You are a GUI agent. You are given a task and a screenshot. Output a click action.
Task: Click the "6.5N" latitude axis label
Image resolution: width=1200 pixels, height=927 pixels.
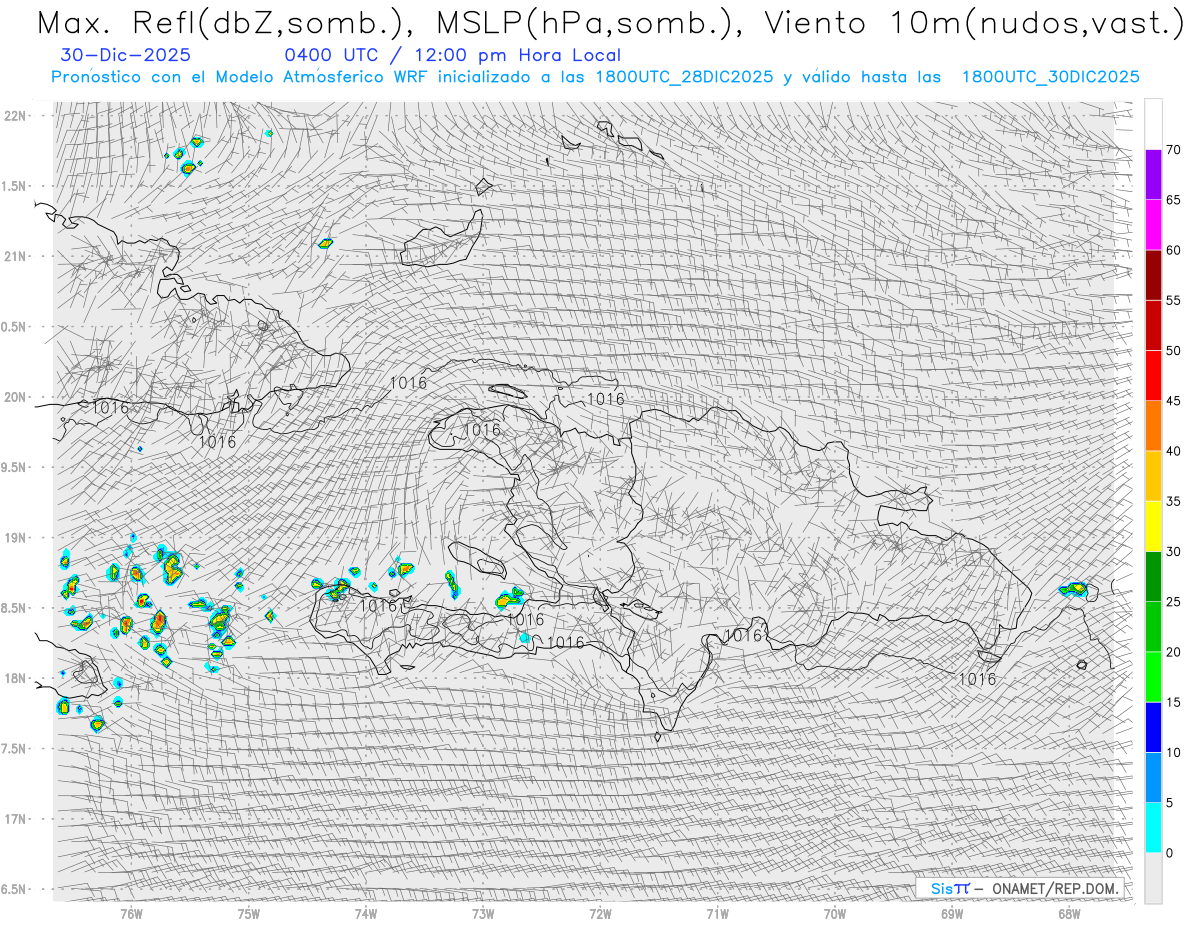click(x=14, y=889)
